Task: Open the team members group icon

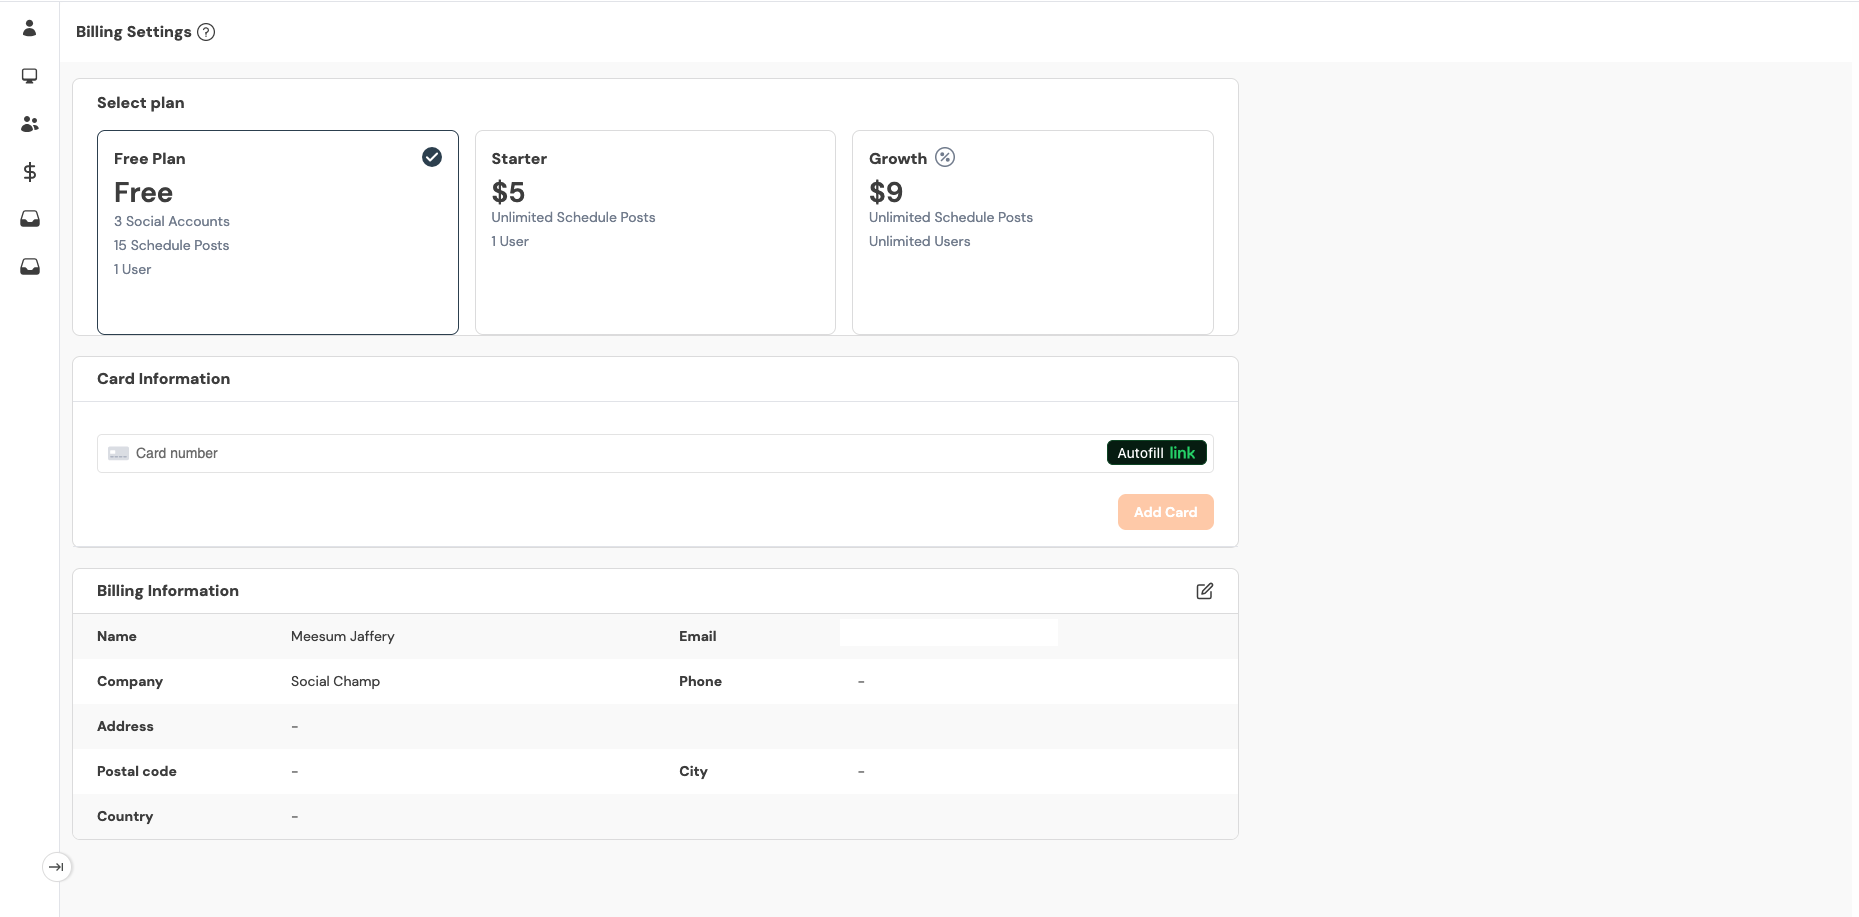Action: (x=30, y=124)
